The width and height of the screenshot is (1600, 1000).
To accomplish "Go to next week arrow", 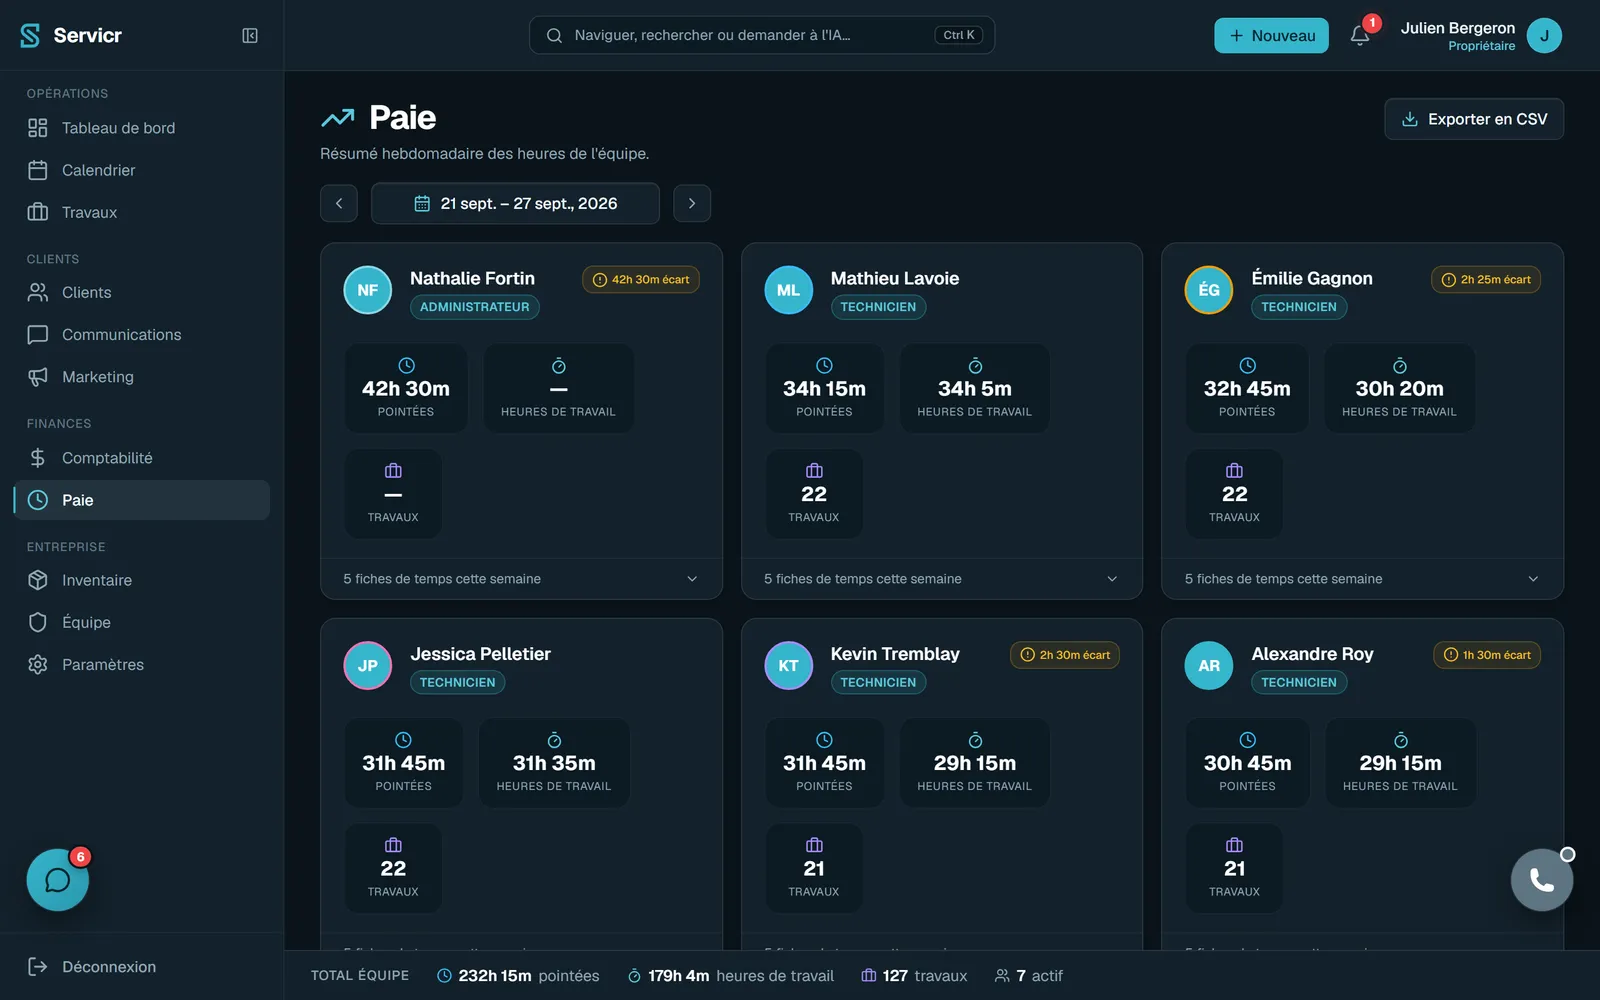I will tap(692, 203).
